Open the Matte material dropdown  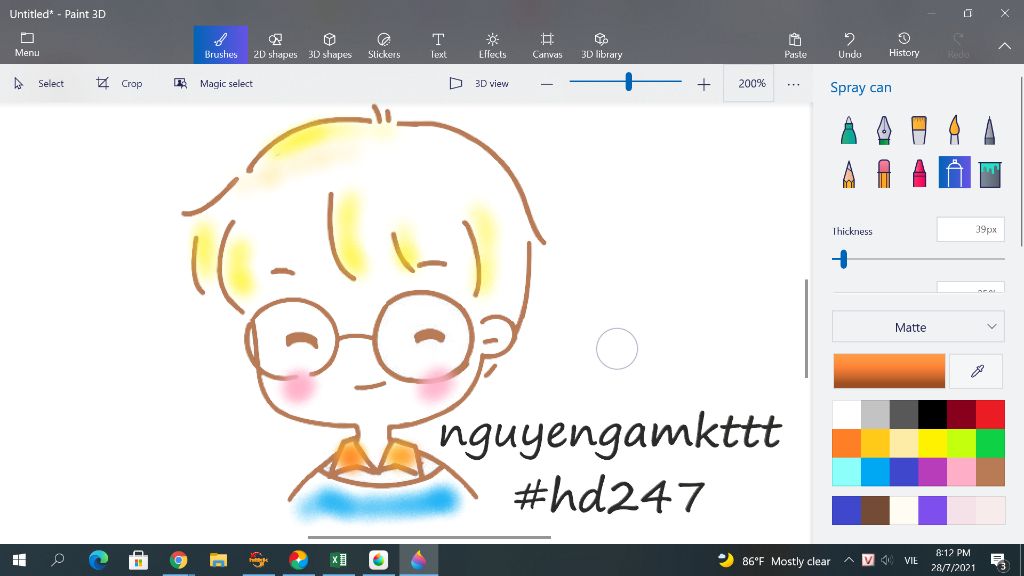[918, 327]
